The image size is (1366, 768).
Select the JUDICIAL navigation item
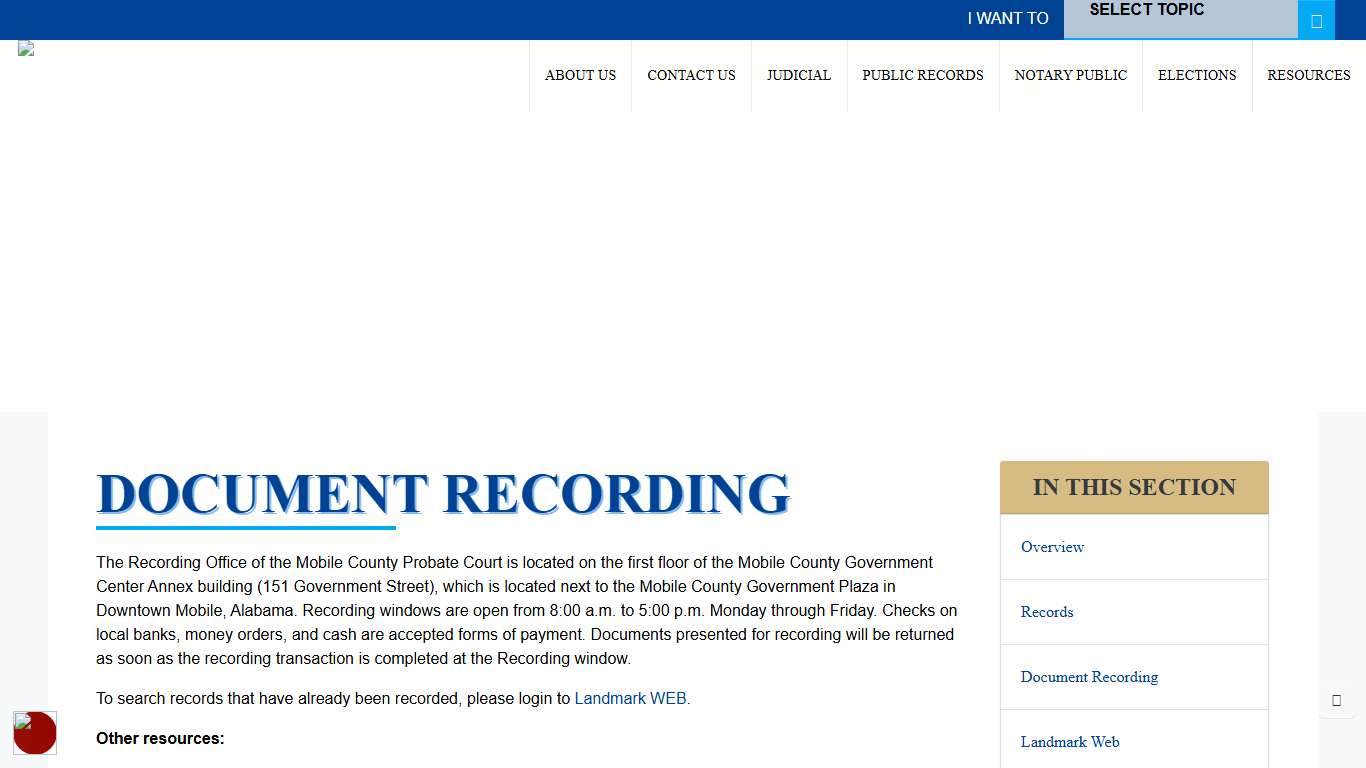(x=799, y=75)
